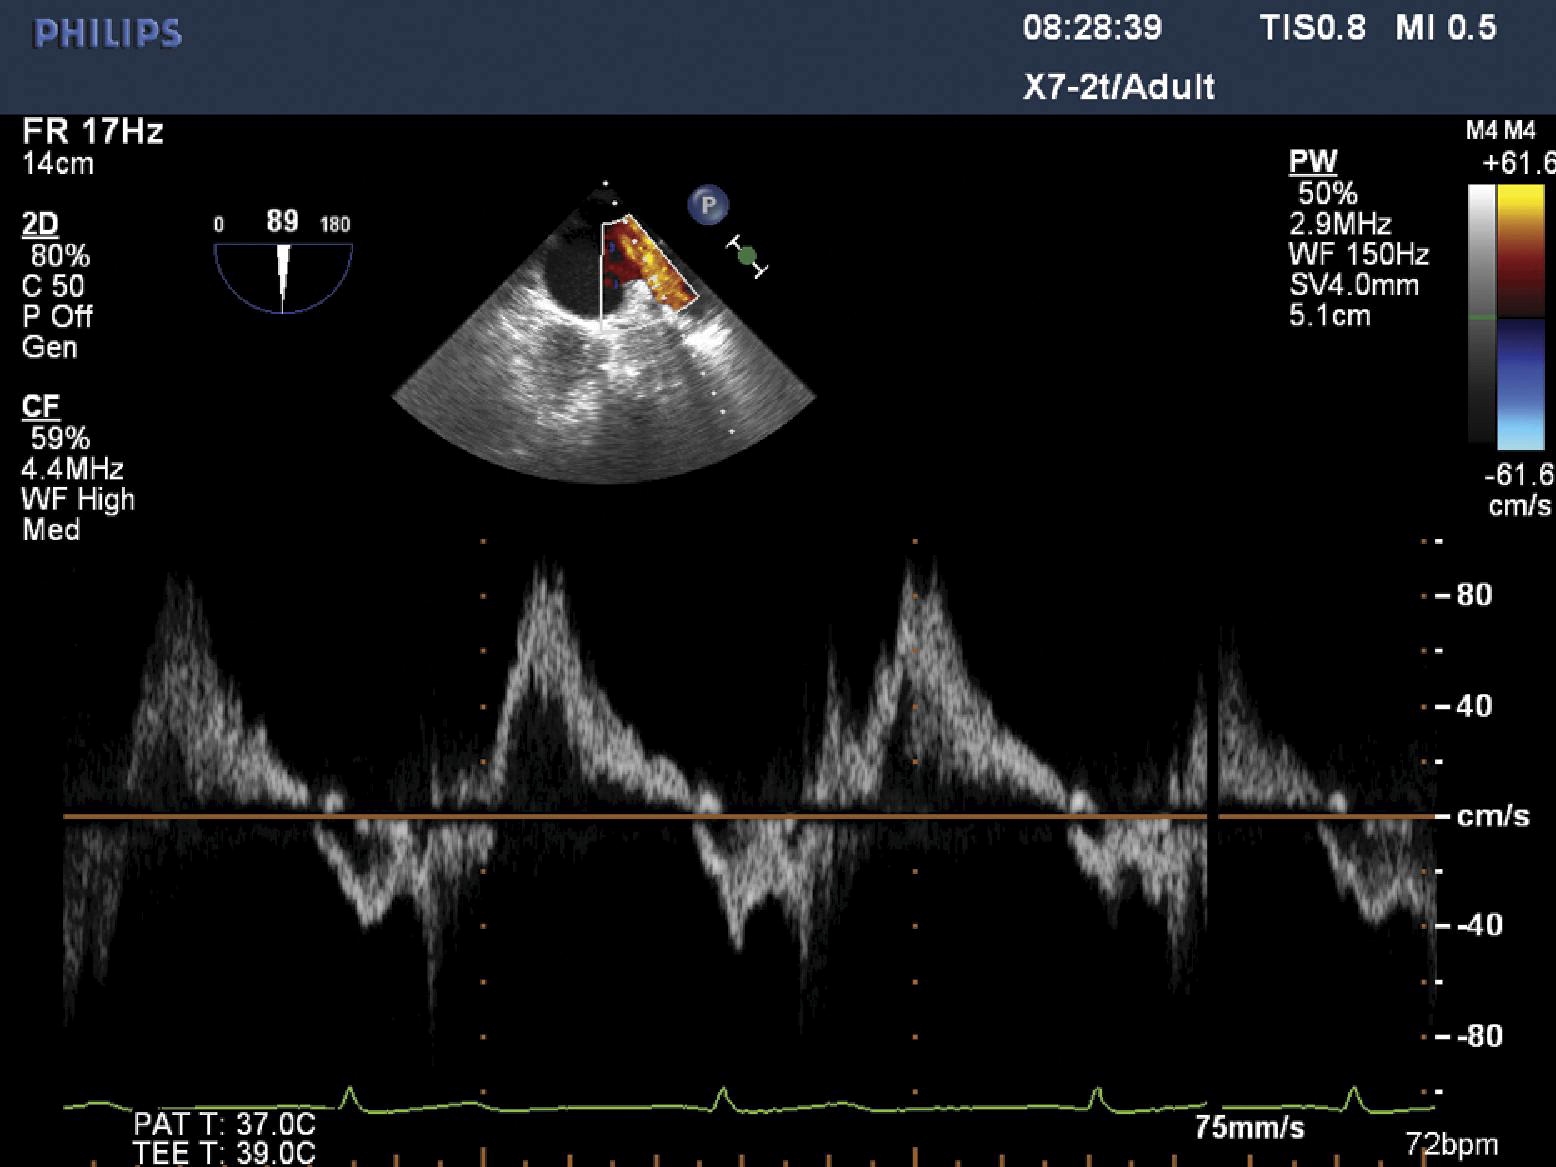Click the CF color flow mode label

(x=39, y=405)
